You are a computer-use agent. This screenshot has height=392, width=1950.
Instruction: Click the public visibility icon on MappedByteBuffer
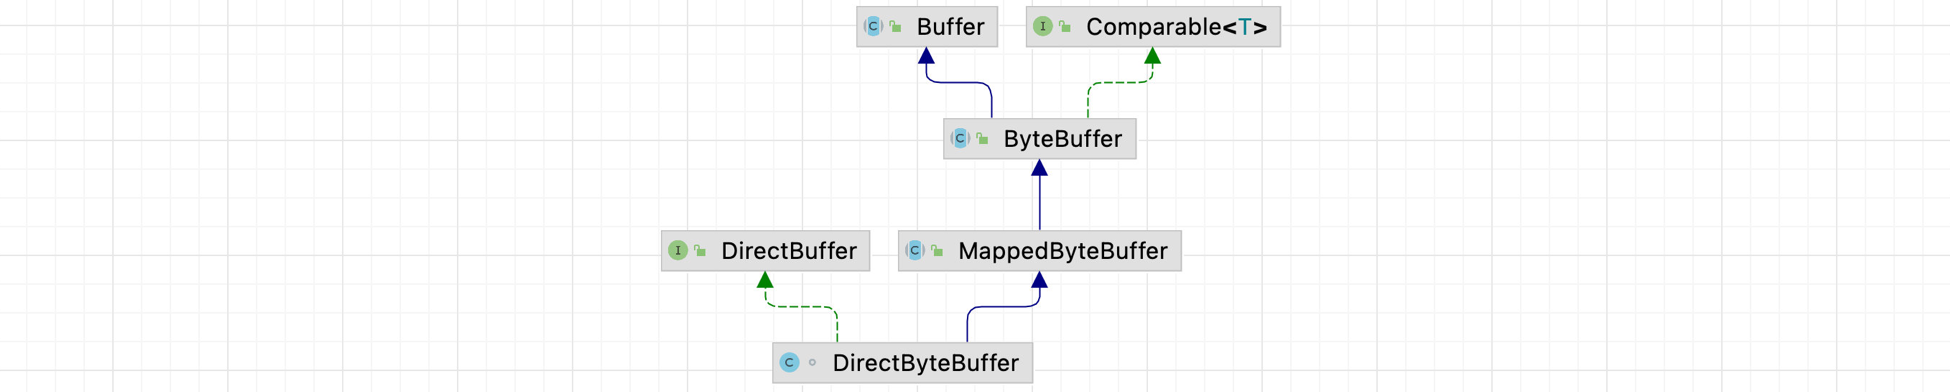[938, 251]
